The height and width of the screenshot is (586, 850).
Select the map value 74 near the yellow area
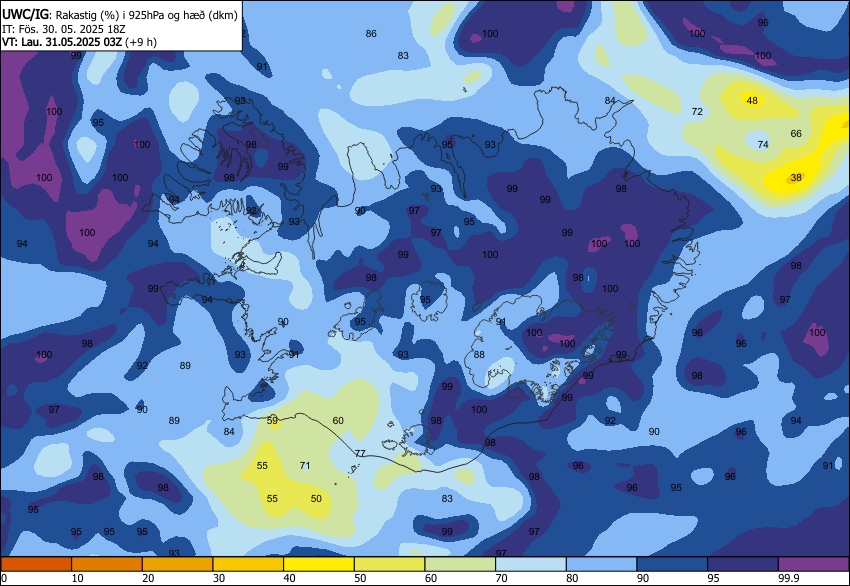[x=763, y=144]
